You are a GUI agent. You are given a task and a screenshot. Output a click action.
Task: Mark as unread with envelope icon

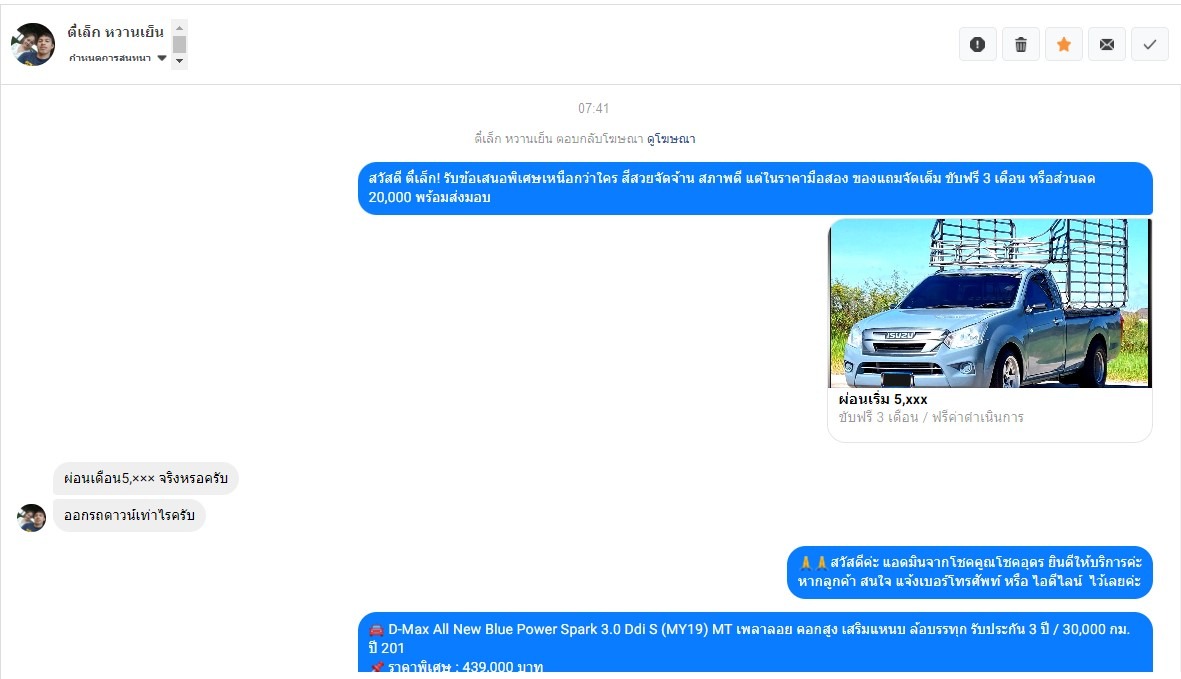tap(1106, 44)
